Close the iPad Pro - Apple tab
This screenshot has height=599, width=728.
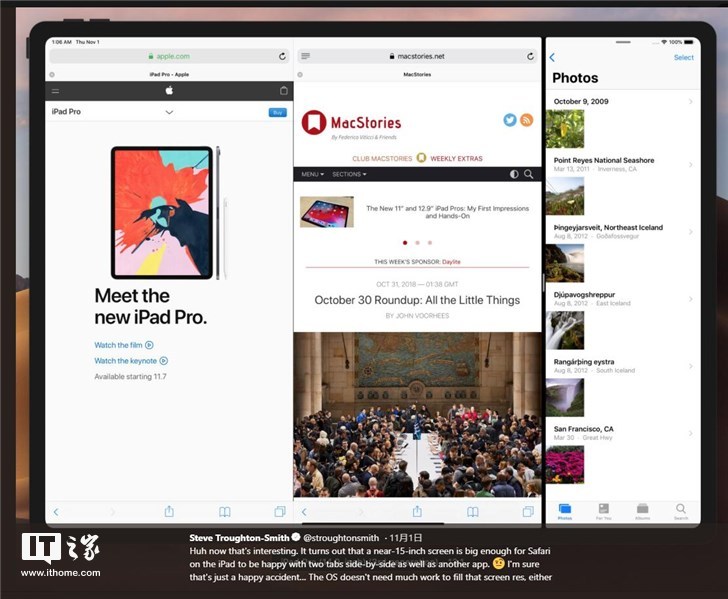click(x=52, y=74)
